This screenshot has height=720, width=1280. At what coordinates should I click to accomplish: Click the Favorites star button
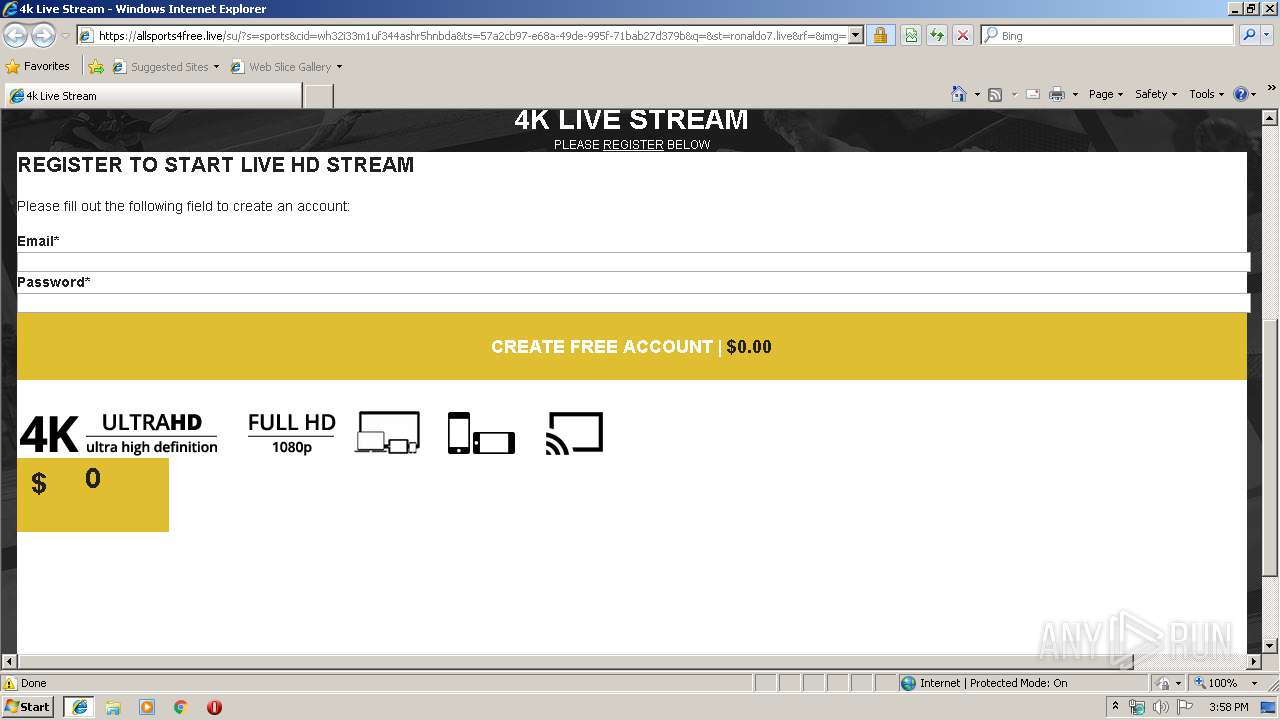38,66
